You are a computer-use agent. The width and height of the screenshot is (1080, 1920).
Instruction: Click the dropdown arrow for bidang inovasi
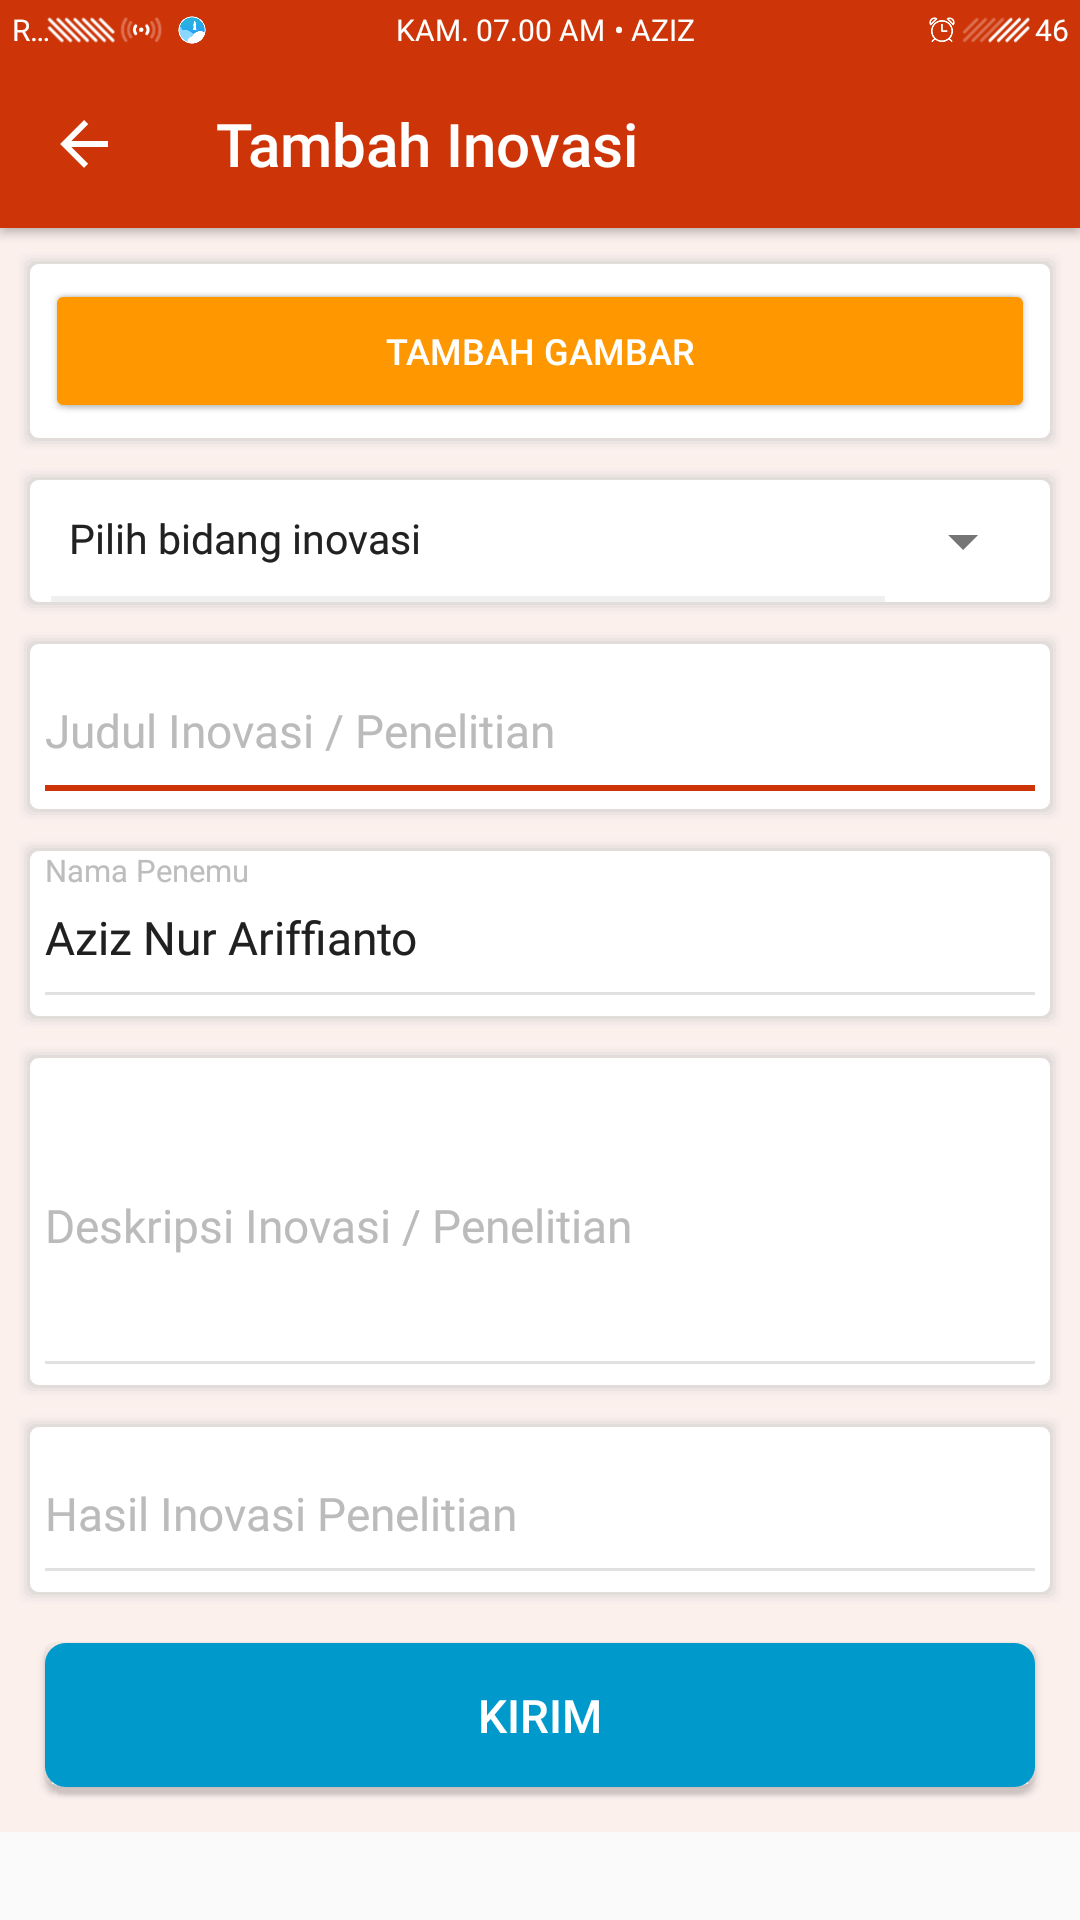(x=962, y=542)
